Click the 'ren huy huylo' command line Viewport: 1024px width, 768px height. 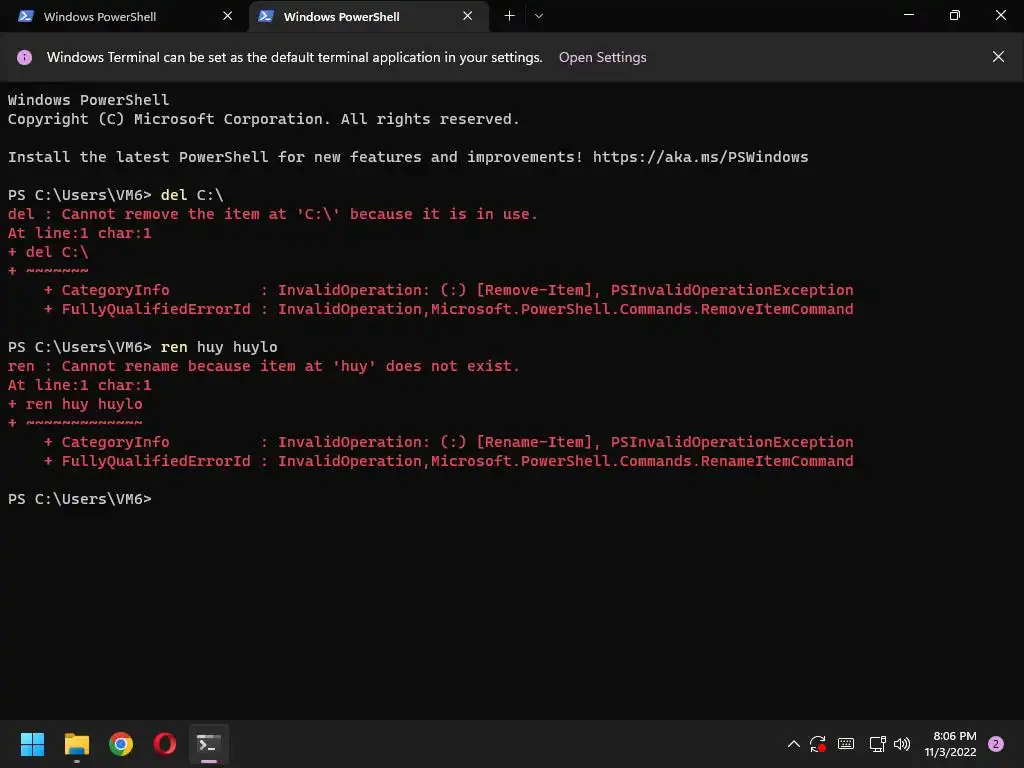[x=142, y=347]
